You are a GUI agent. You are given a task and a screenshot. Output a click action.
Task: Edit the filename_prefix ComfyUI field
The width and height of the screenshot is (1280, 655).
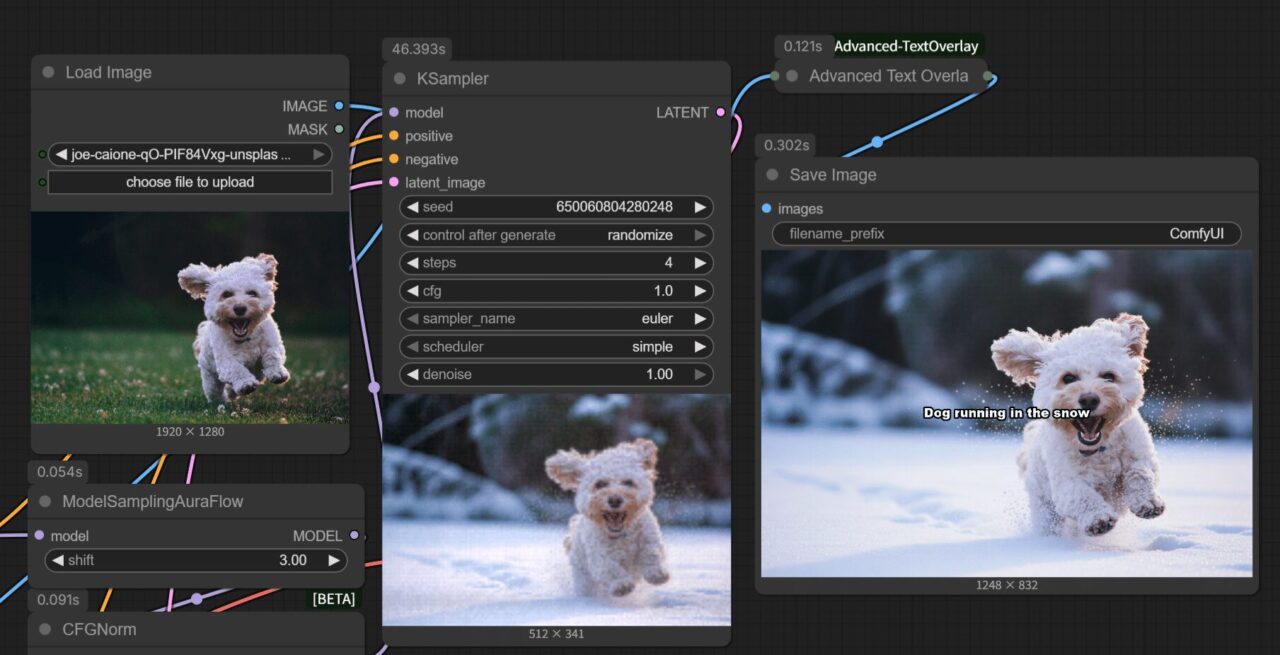(1007, 234)
